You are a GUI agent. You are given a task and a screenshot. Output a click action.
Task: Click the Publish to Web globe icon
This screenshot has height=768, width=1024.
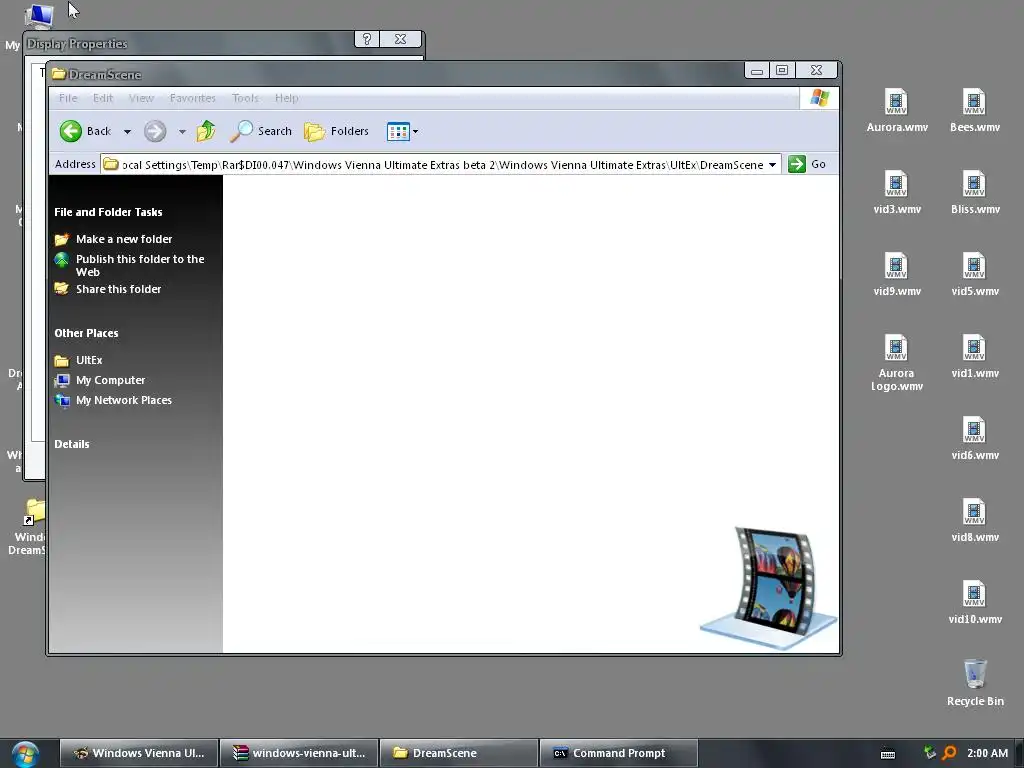[61, 260]
